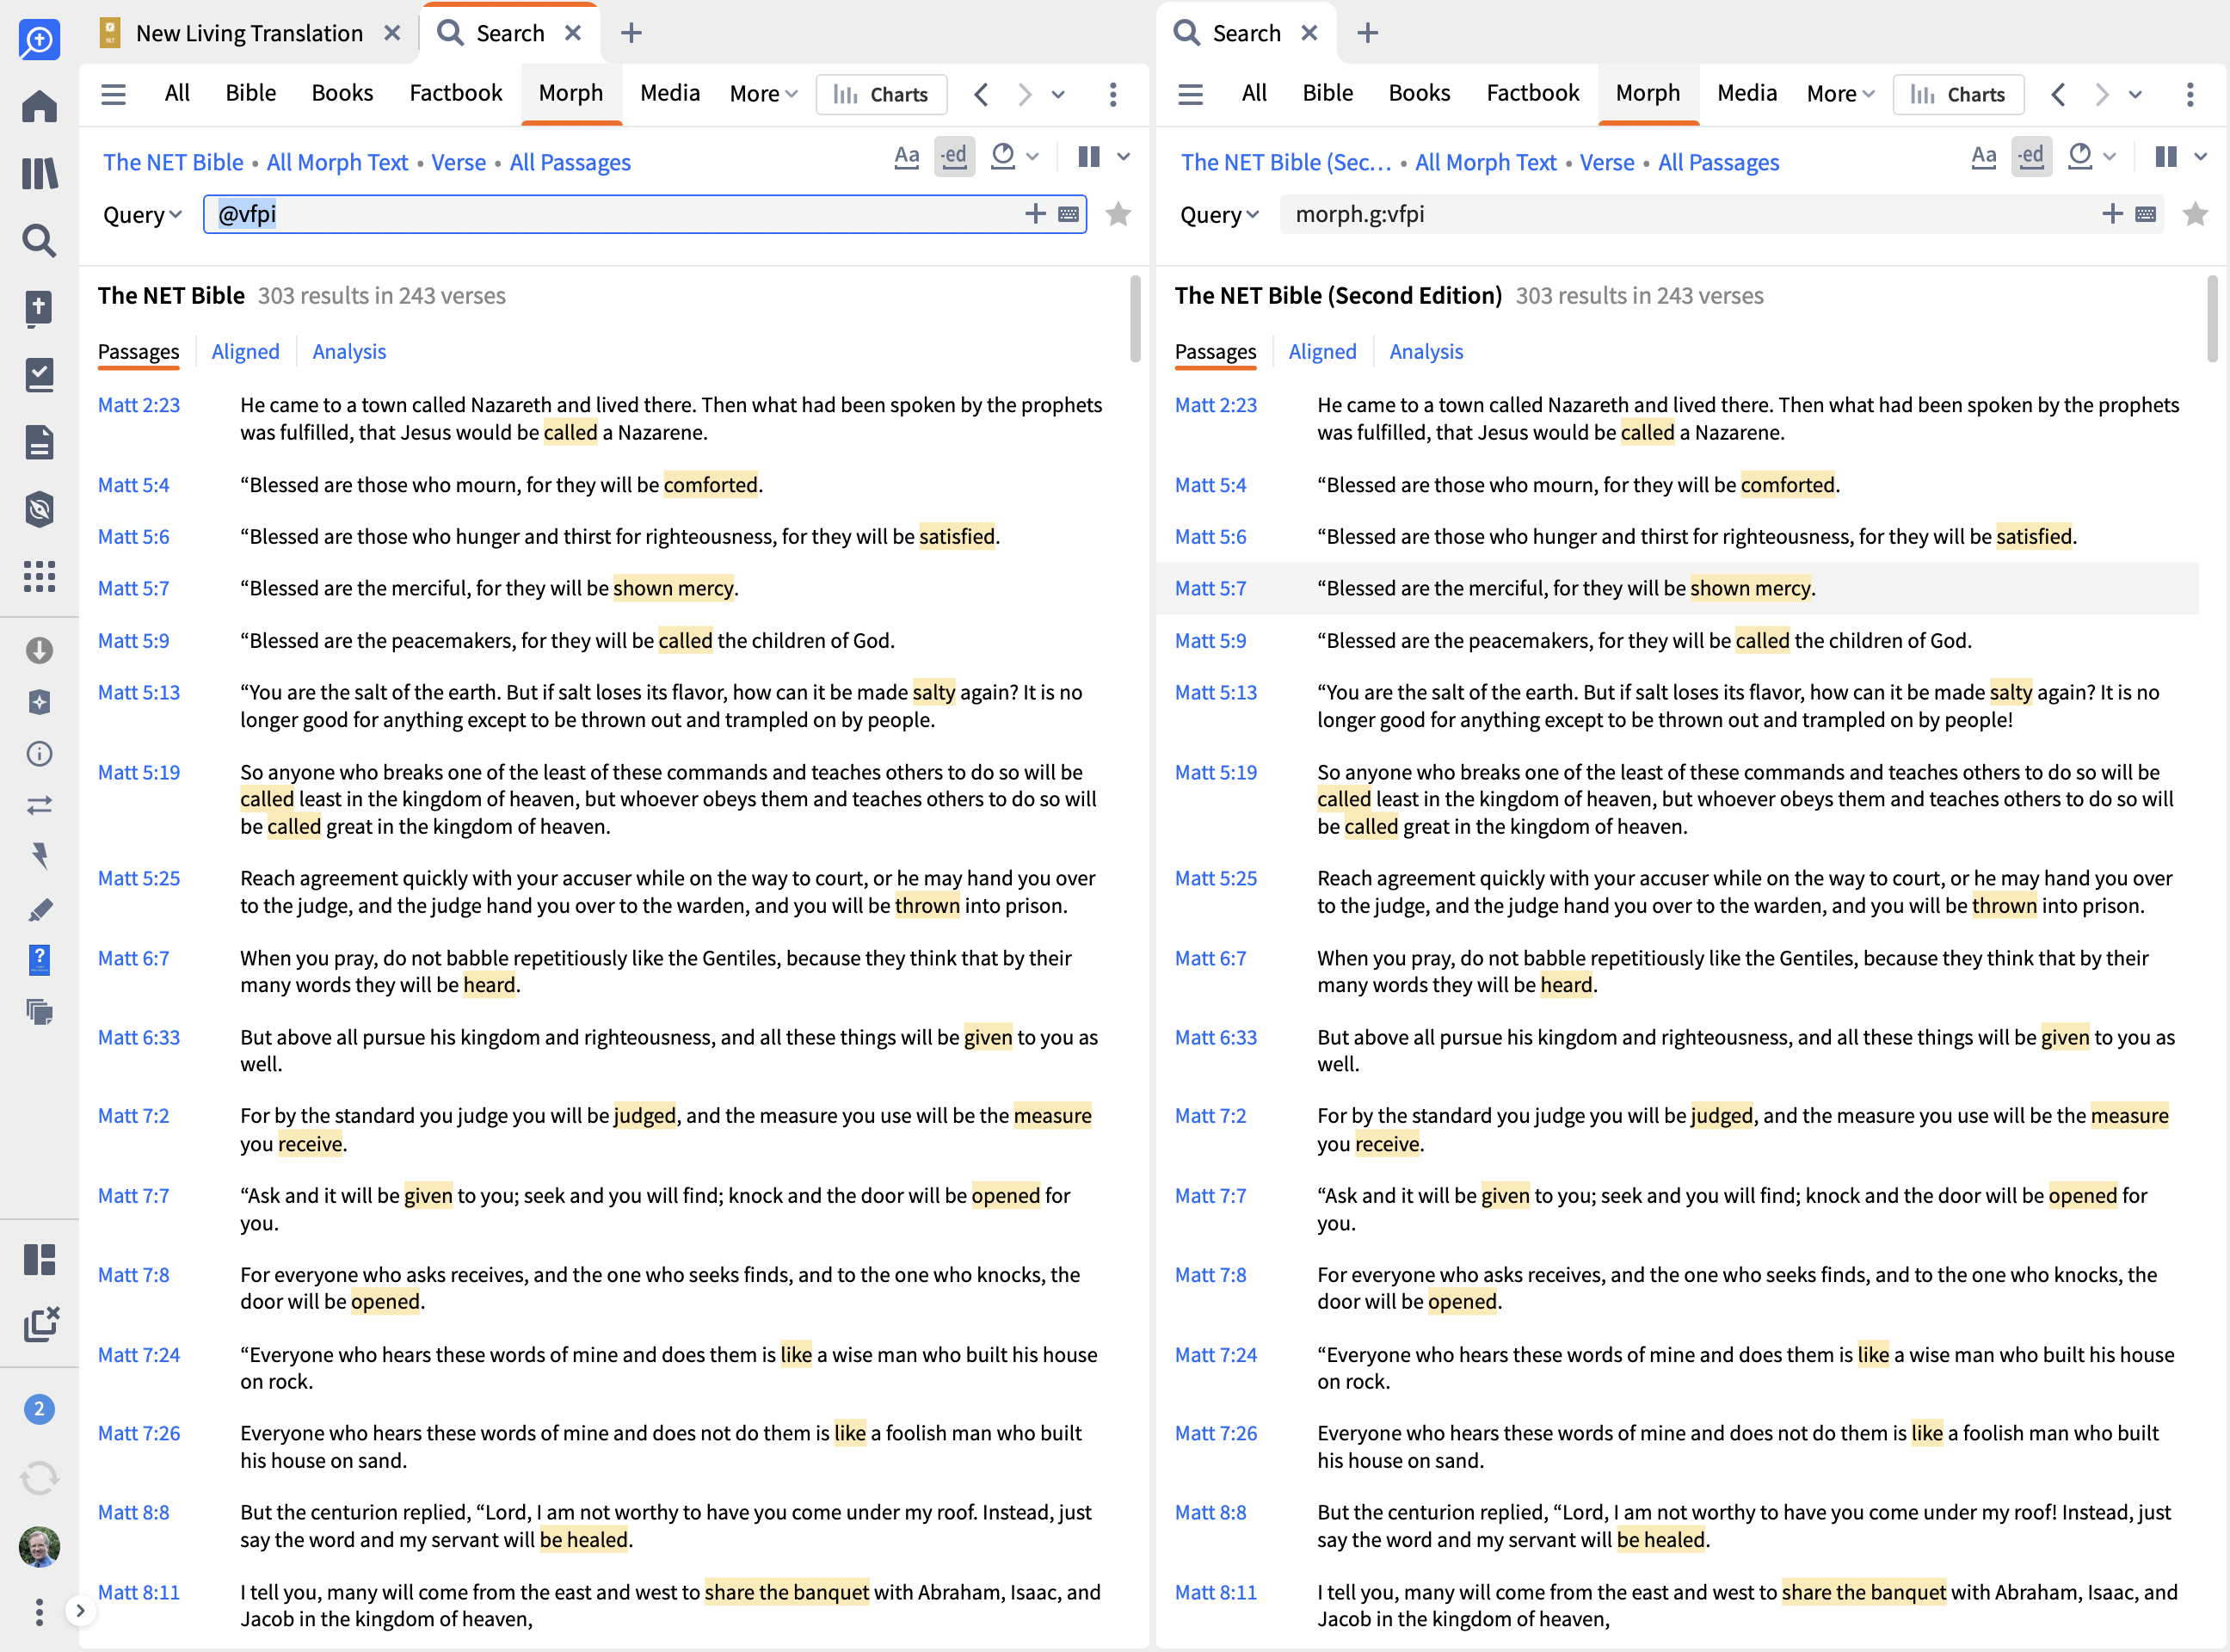The width and height of the screenshot is (2230, 1652).
Task: Open the left Query dropdown
Action: [x=142, y=214]
